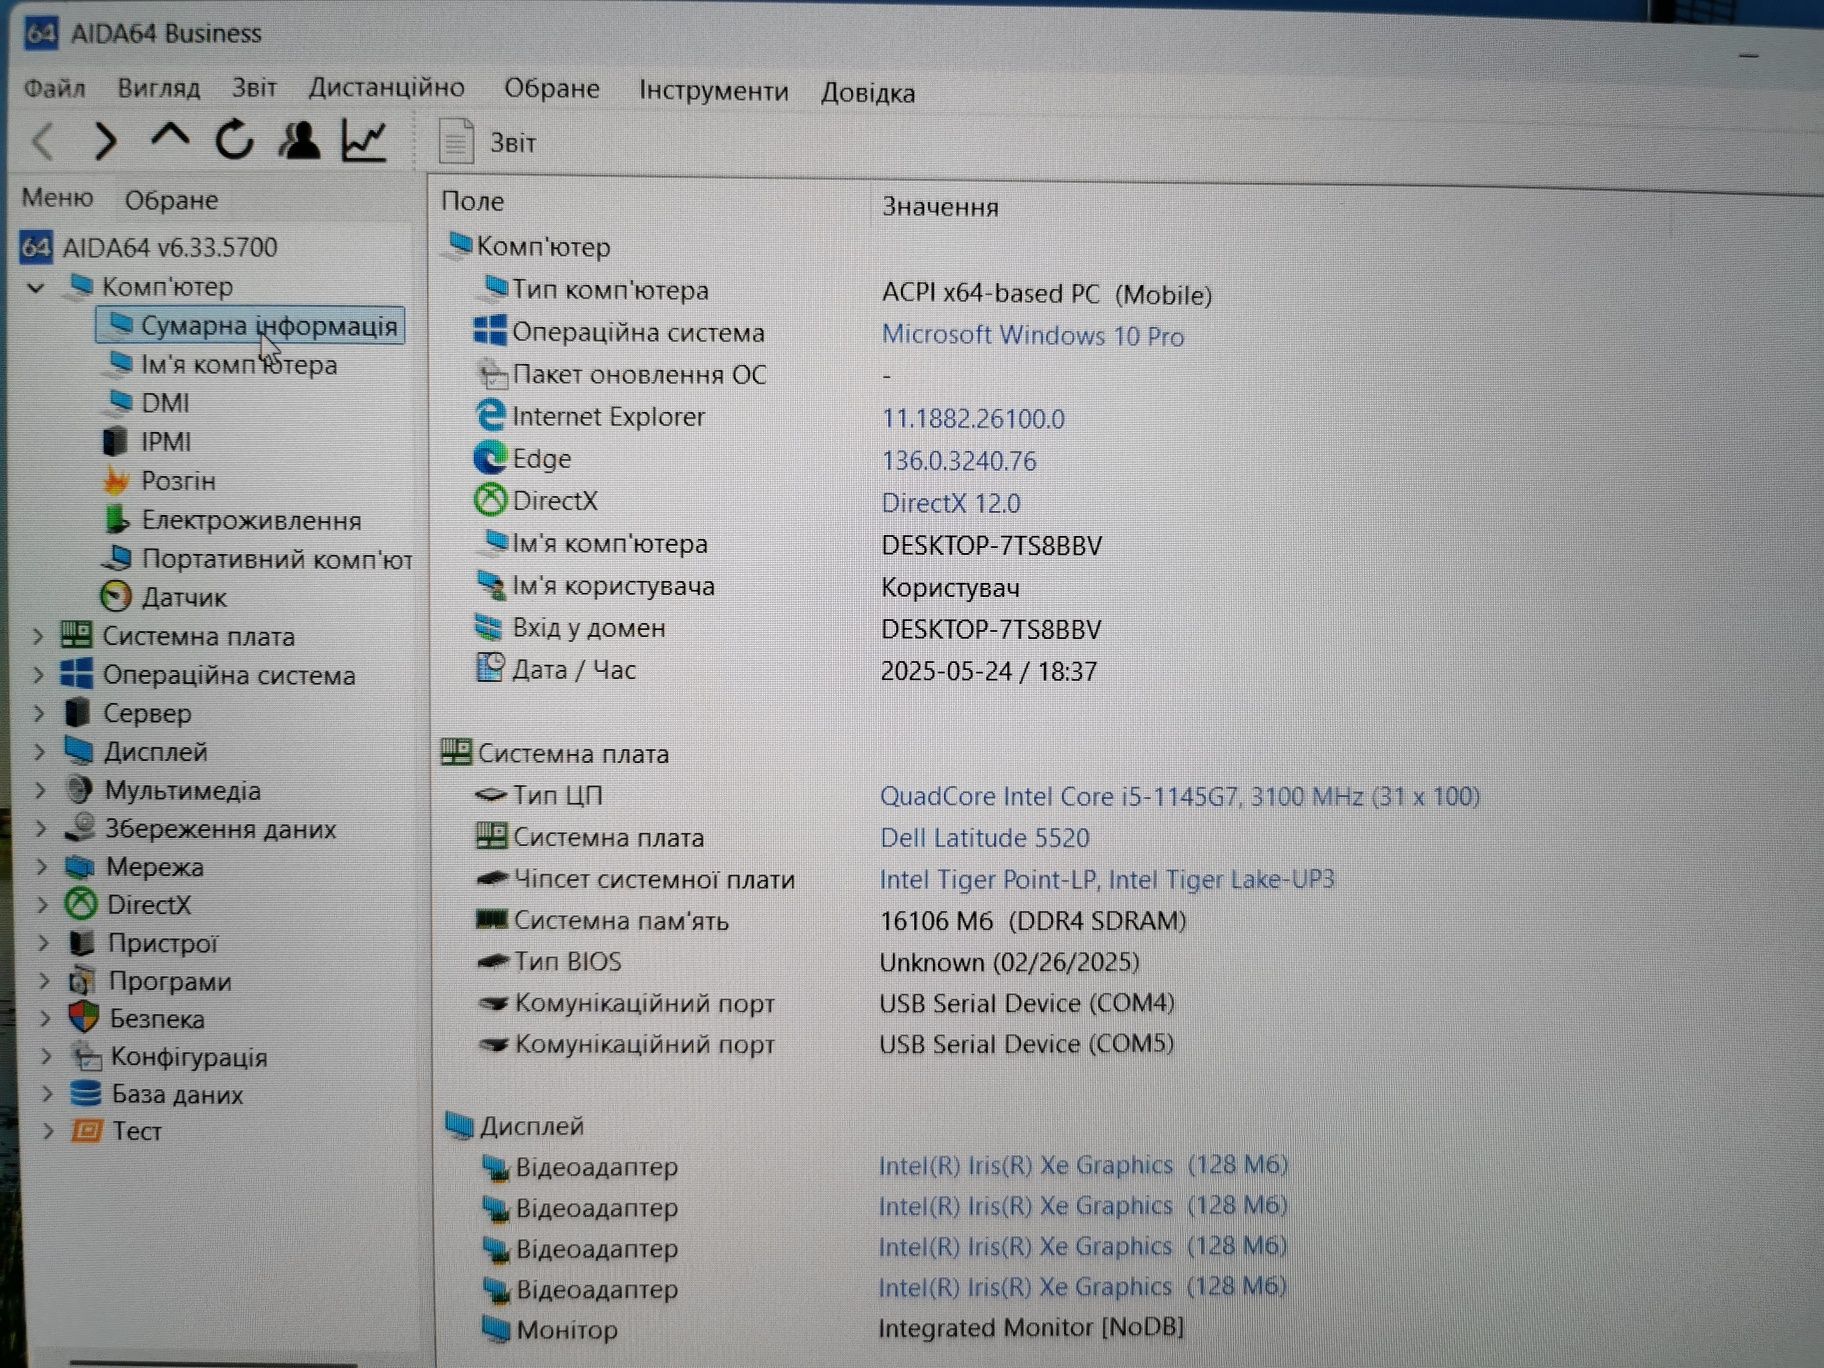Click the Forward navigation arrow
The height and width of the screenshot is (1368, 1824).
pyautogui.click(x=105, y=141)
